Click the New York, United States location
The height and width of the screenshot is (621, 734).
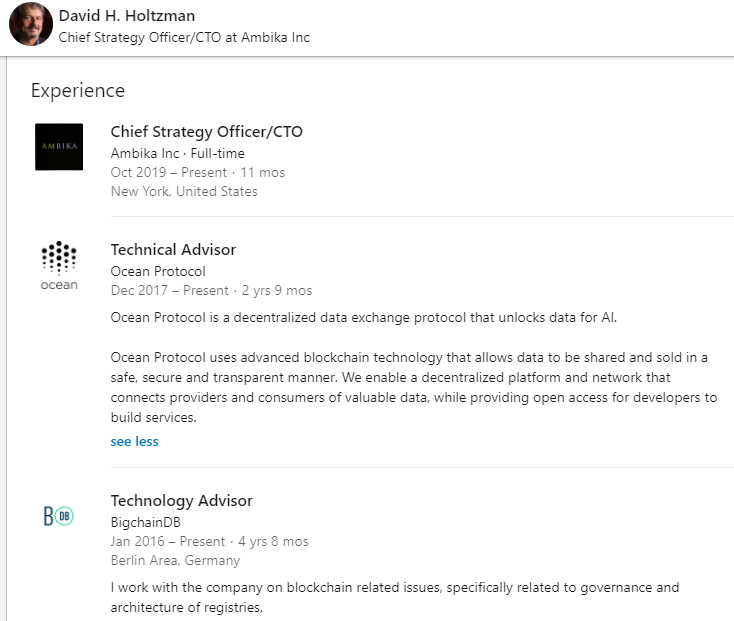(x=184, y=191)
